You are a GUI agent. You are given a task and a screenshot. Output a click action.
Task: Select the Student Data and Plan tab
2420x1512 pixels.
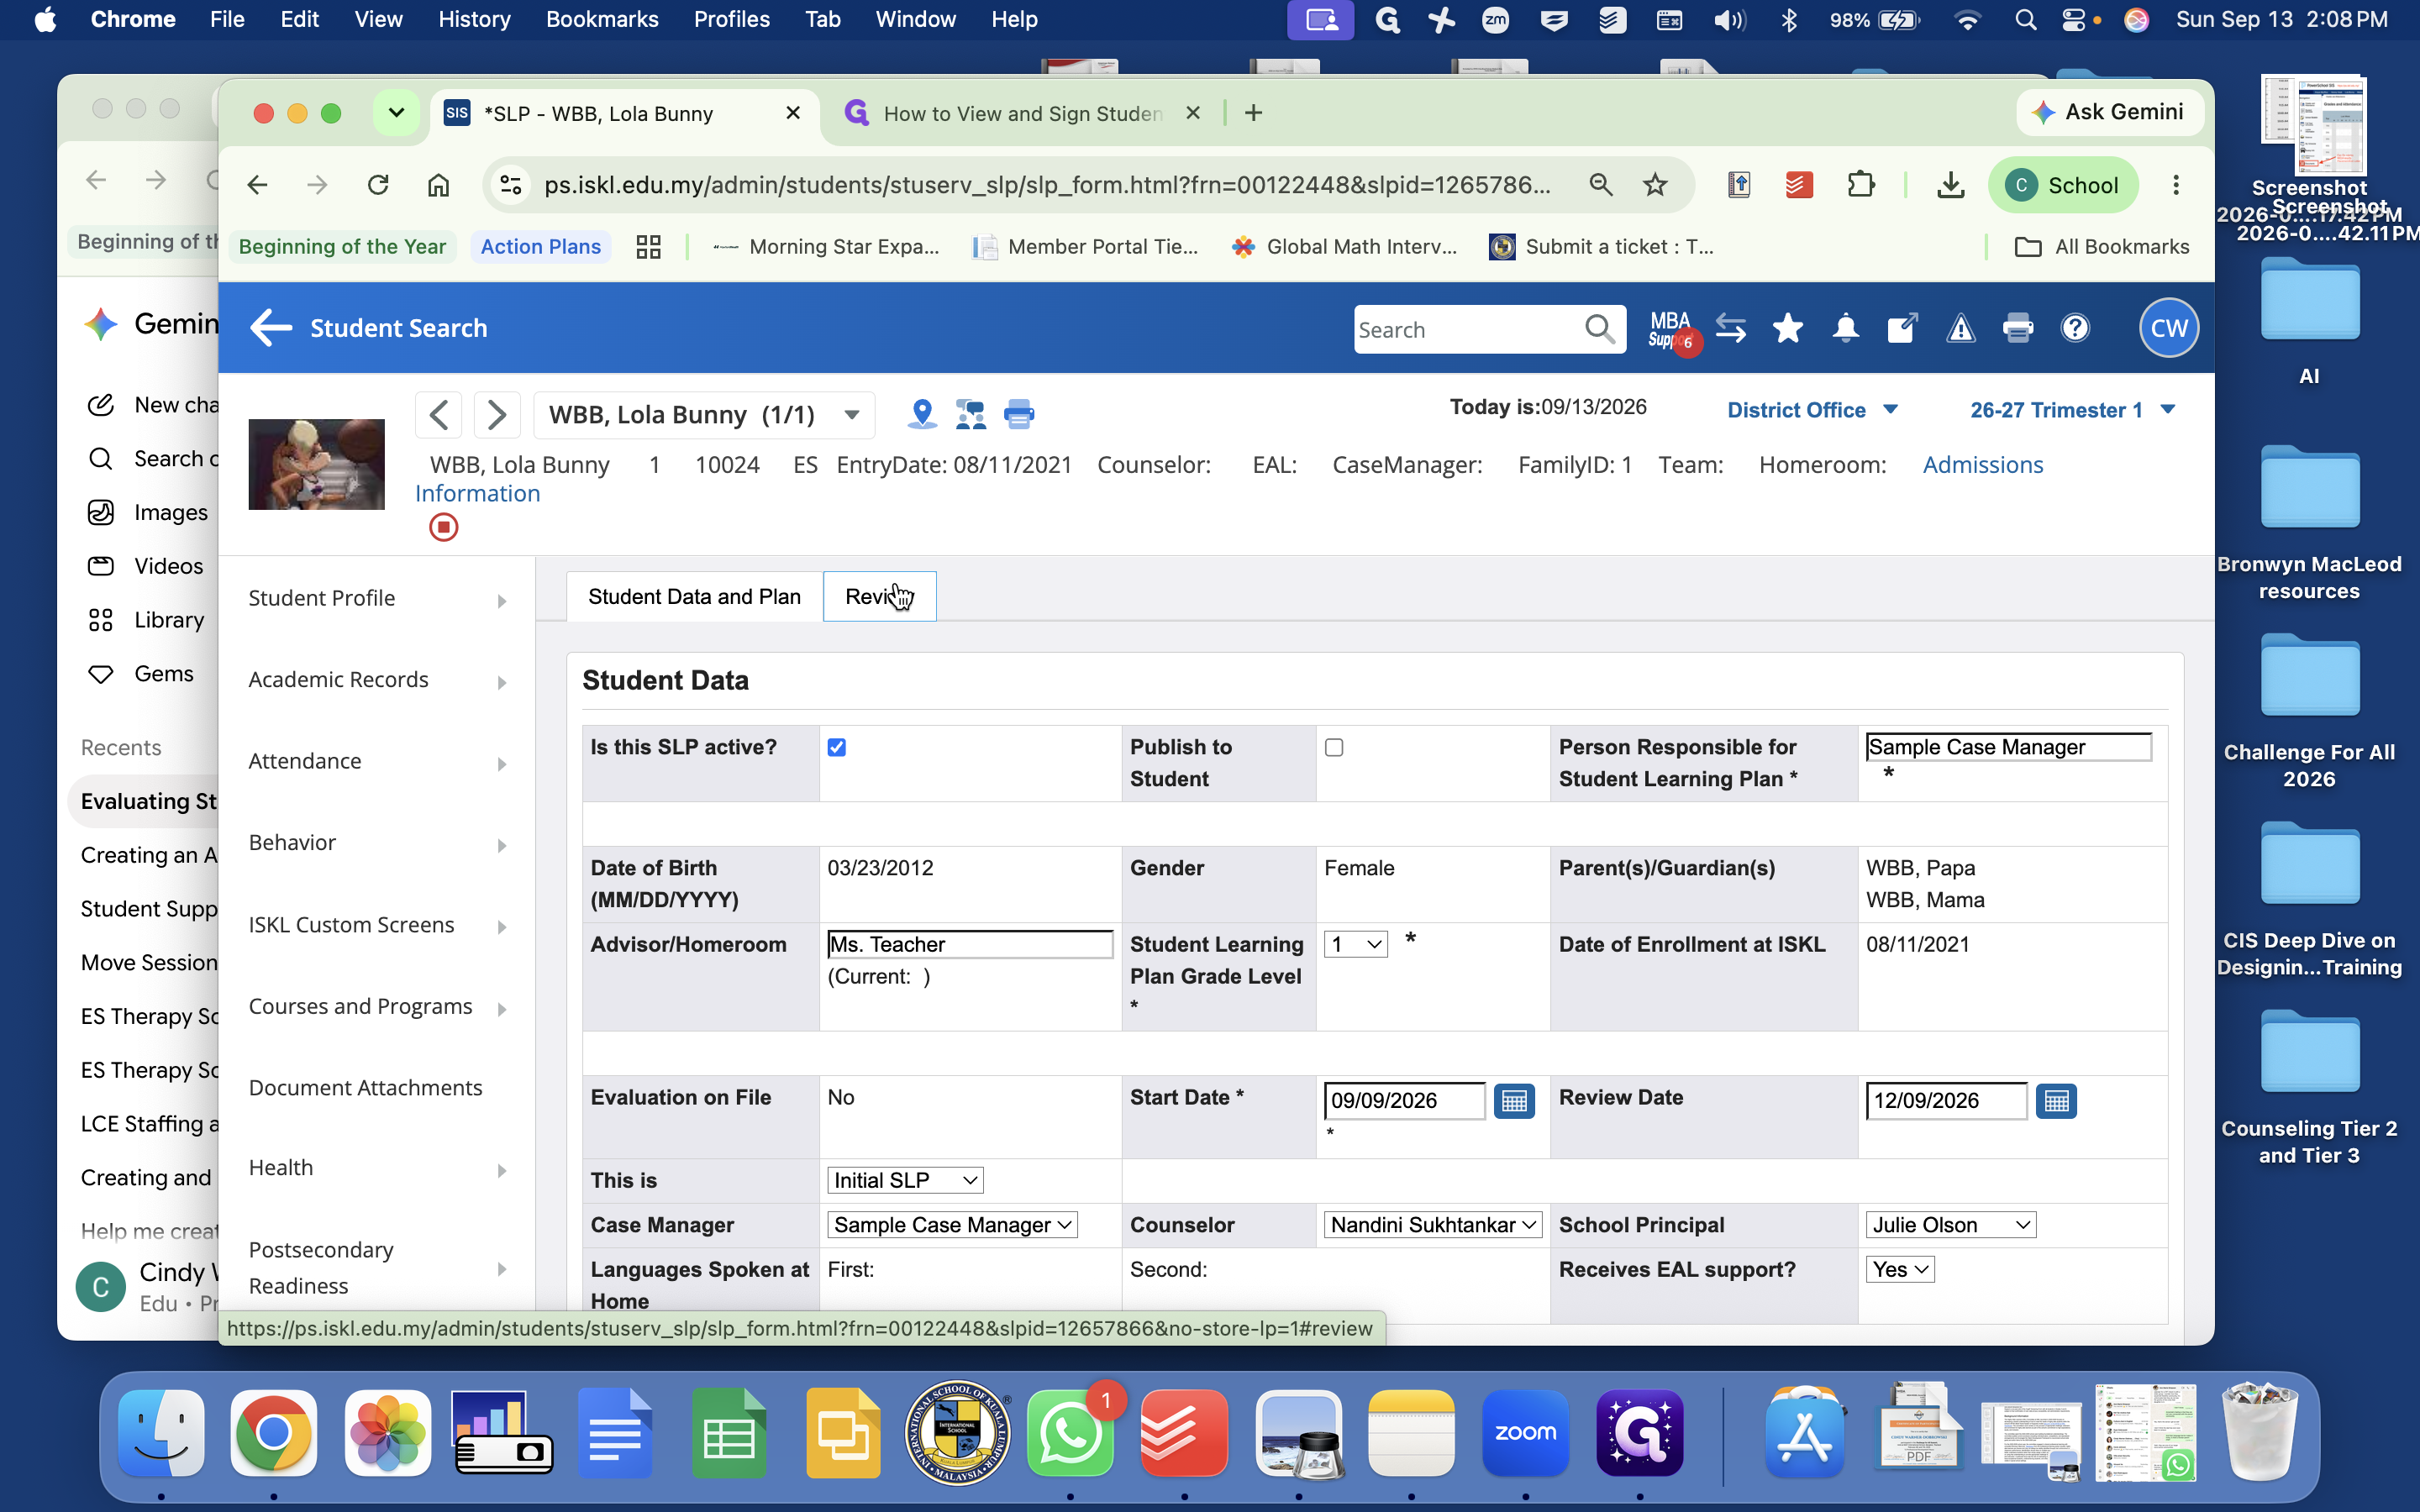click(x=694, y=597)
